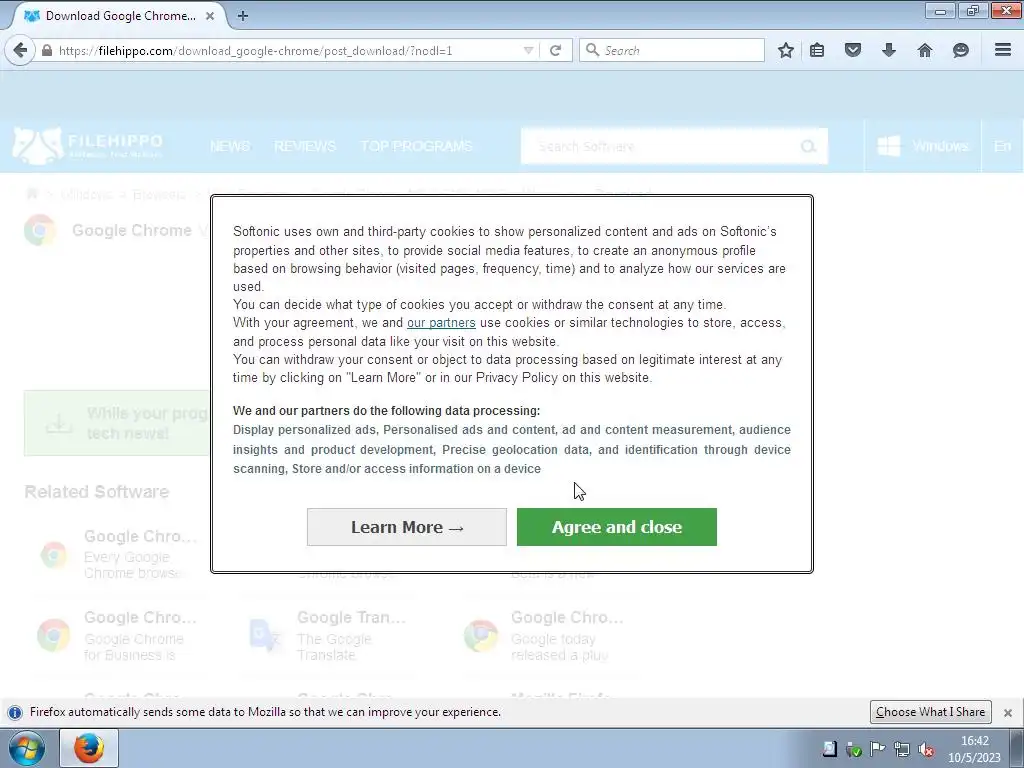1024x768 pixels.
Task: Open REVIEWS in FileHippo navigation
Action: [x=305, y=146]
